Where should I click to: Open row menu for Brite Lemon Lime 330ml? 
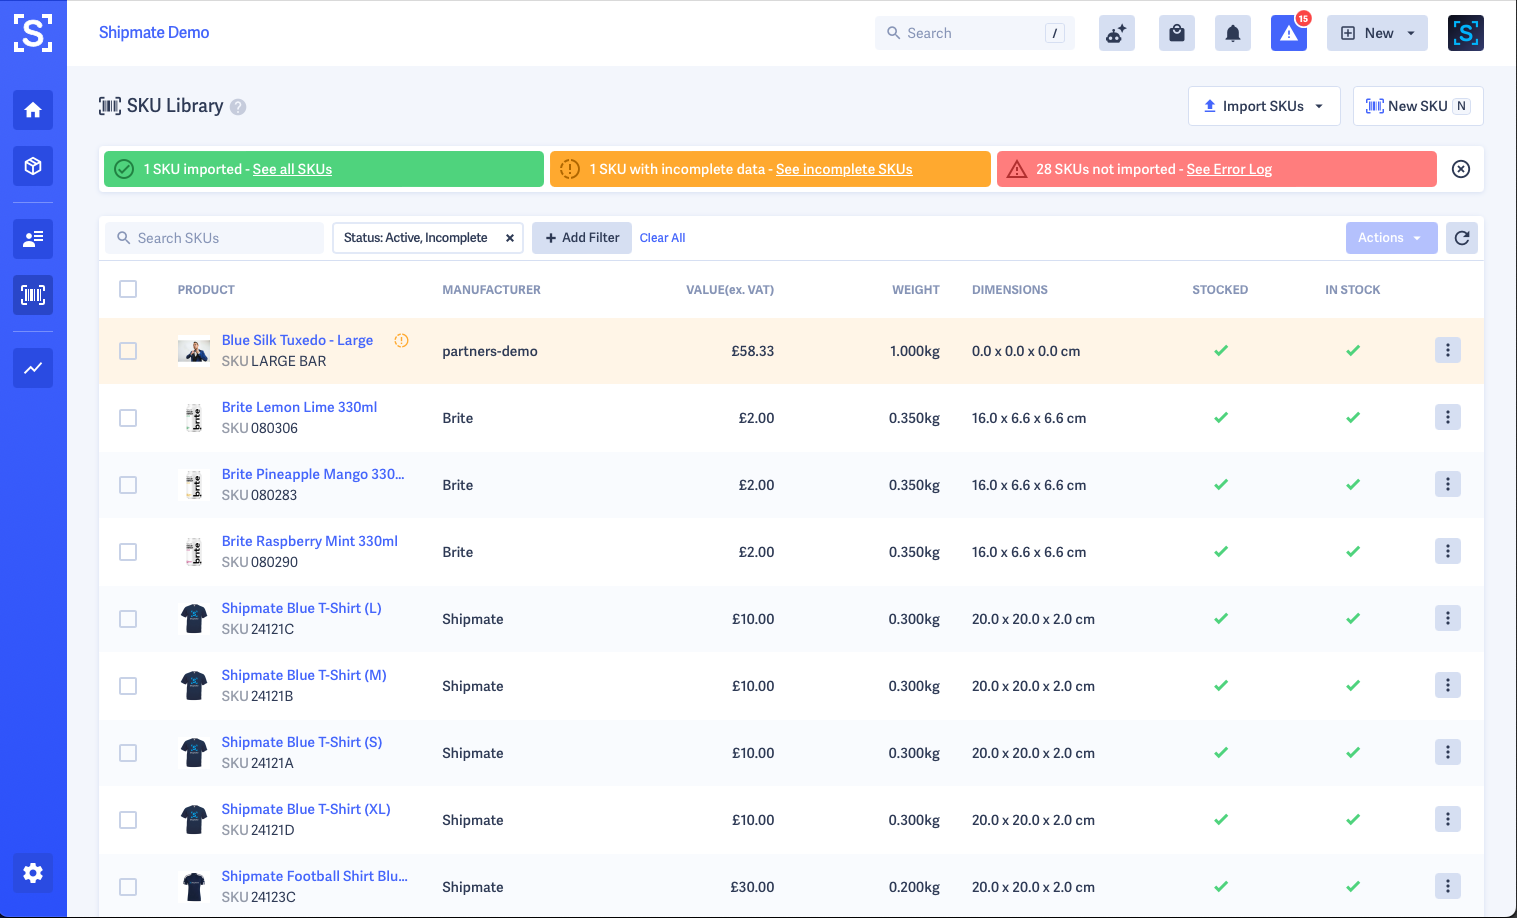click(x=1448, y=417)
